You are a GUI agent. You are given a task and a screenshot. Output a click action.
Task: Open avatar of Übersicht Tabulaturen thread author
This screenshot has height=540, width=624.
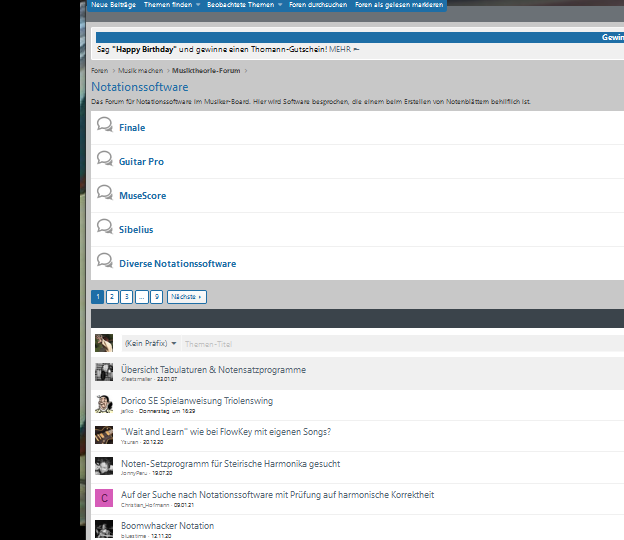tap(104, 372)
